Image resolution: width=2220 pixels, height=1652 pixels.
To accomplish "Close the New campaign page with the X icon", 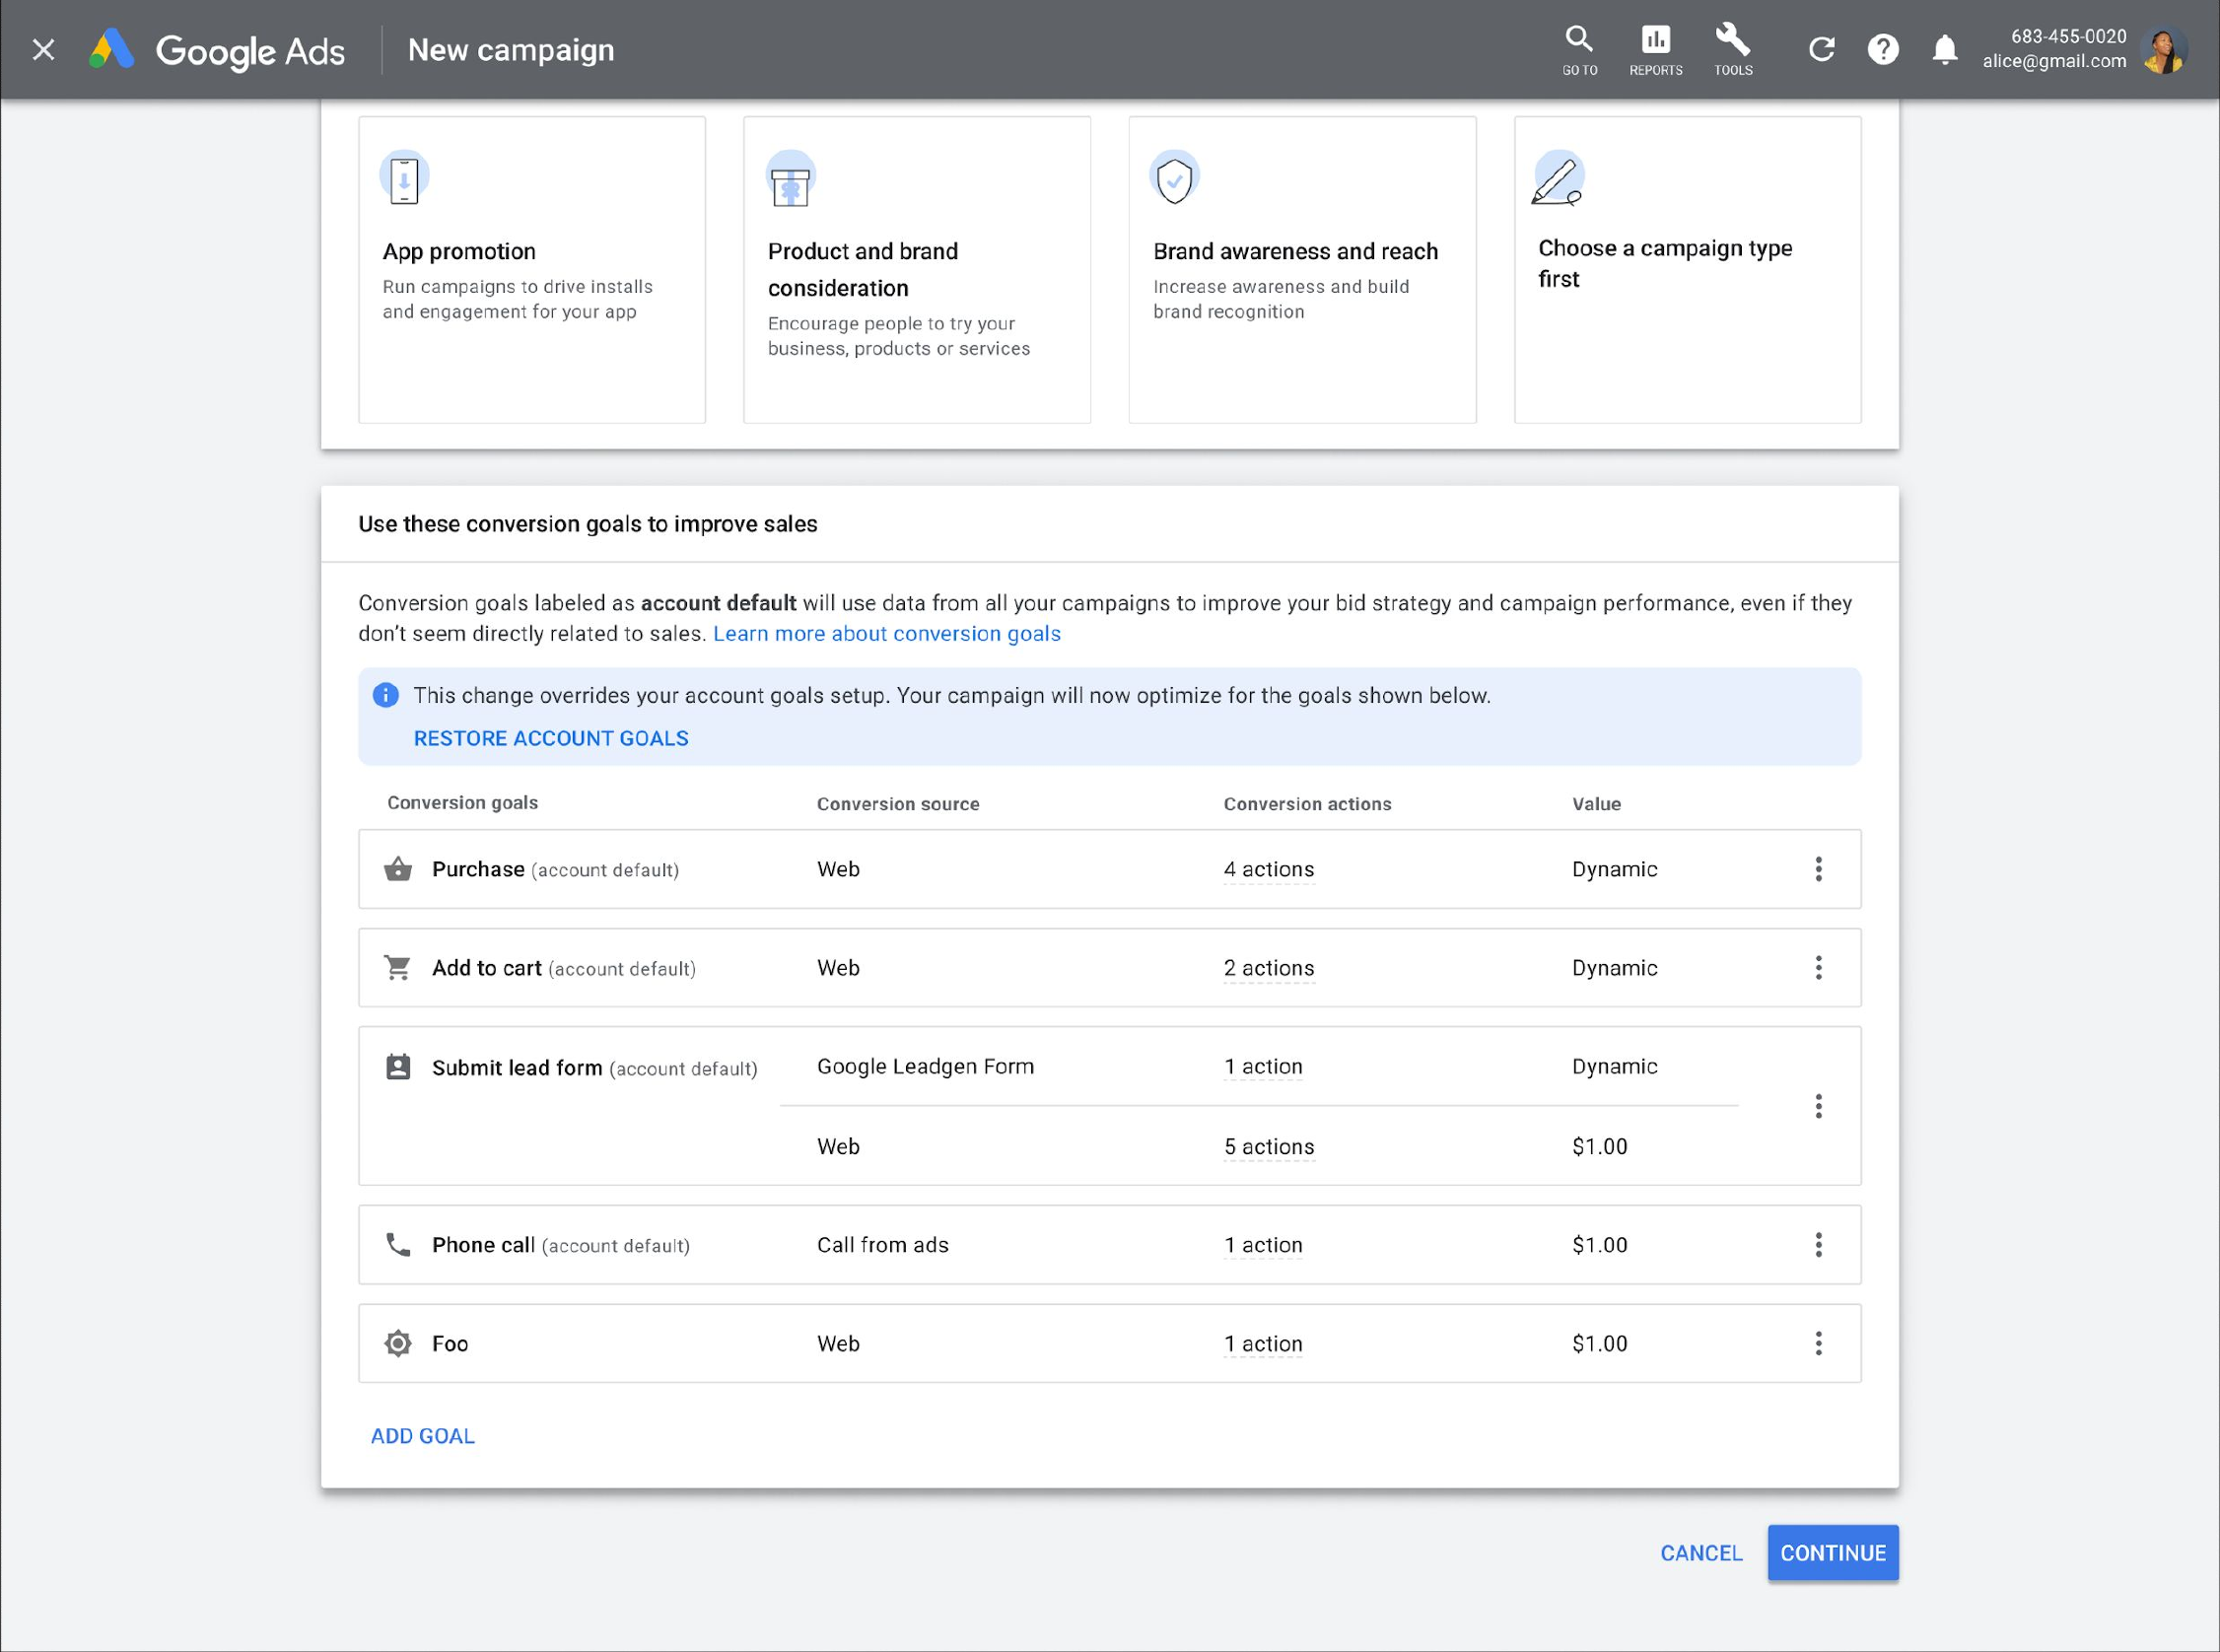I will pos(43,49).
